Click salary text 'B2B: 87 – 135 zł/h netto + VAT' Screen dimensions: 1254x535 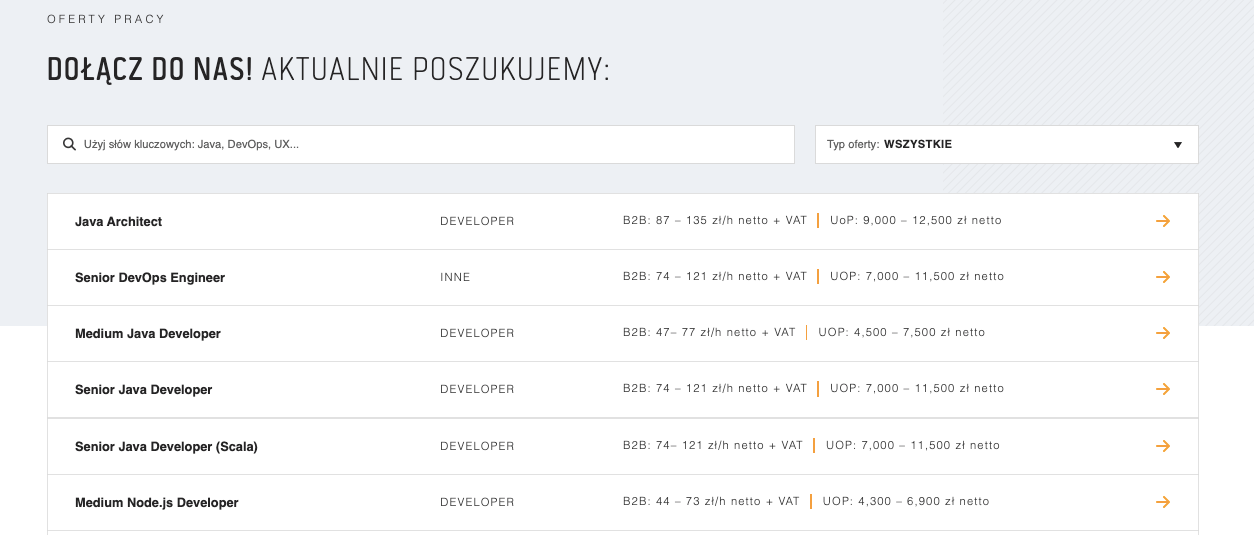[715, 220]
